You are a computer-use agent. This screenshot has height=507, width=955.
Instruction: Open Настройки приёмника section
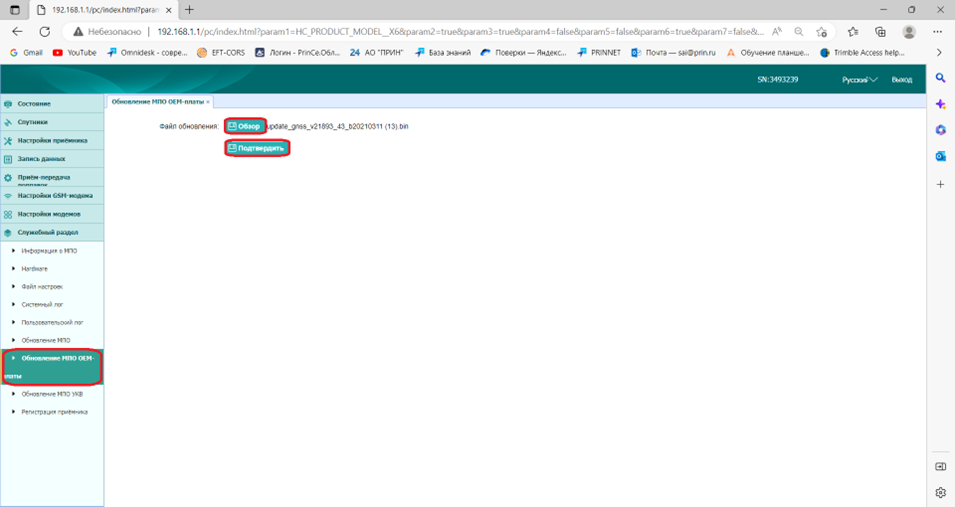tap(52, 140)
